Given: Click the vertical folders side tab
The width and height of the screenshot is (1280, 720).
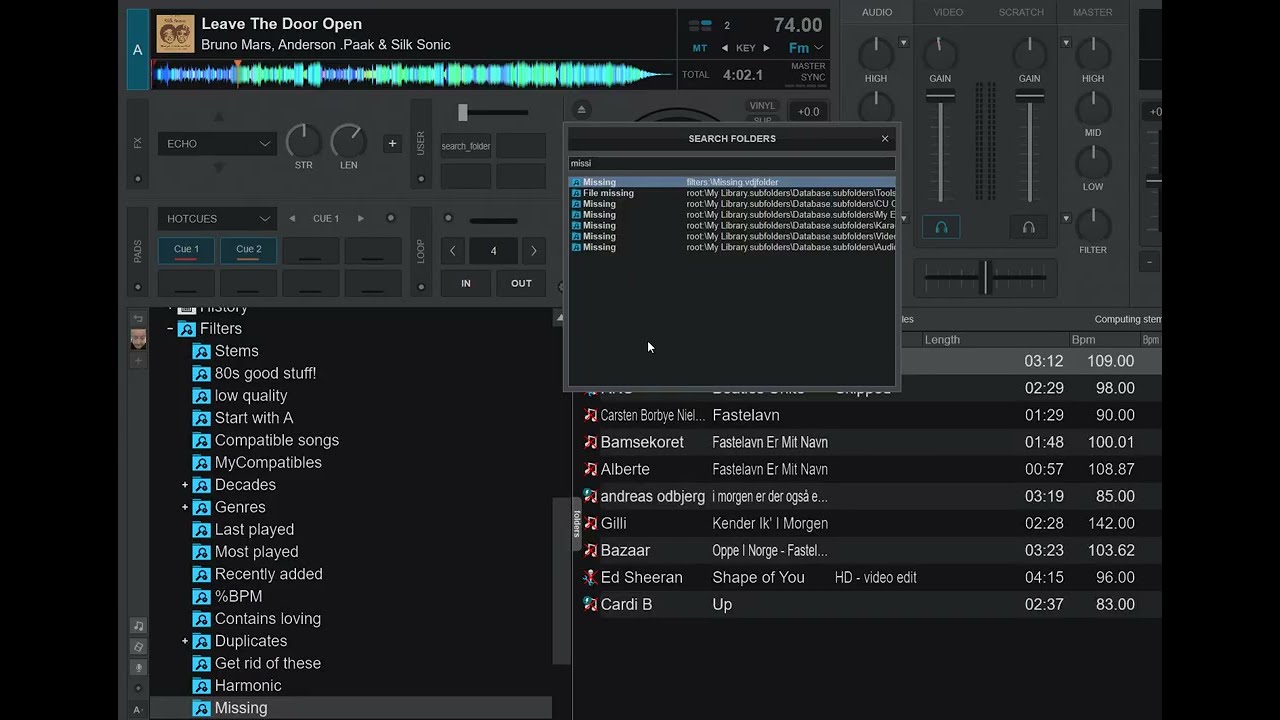Looking at the screenshot, I should coord(577,524).
